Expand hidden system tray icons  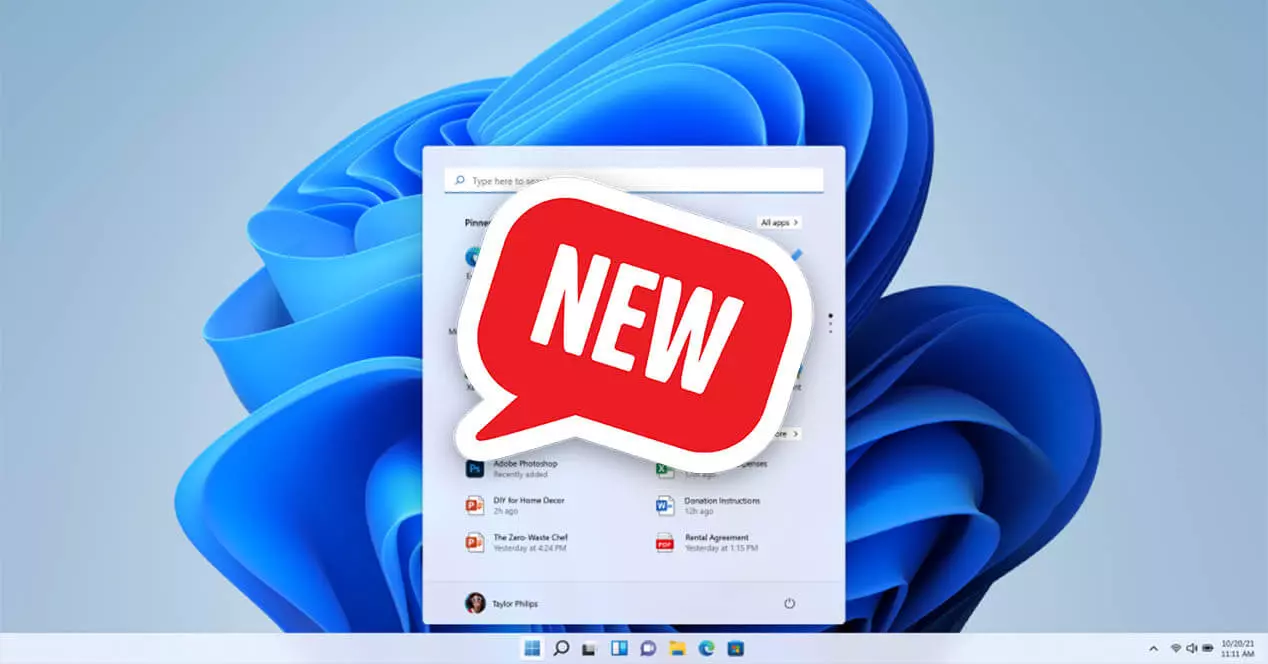[x=1154, y=648]
